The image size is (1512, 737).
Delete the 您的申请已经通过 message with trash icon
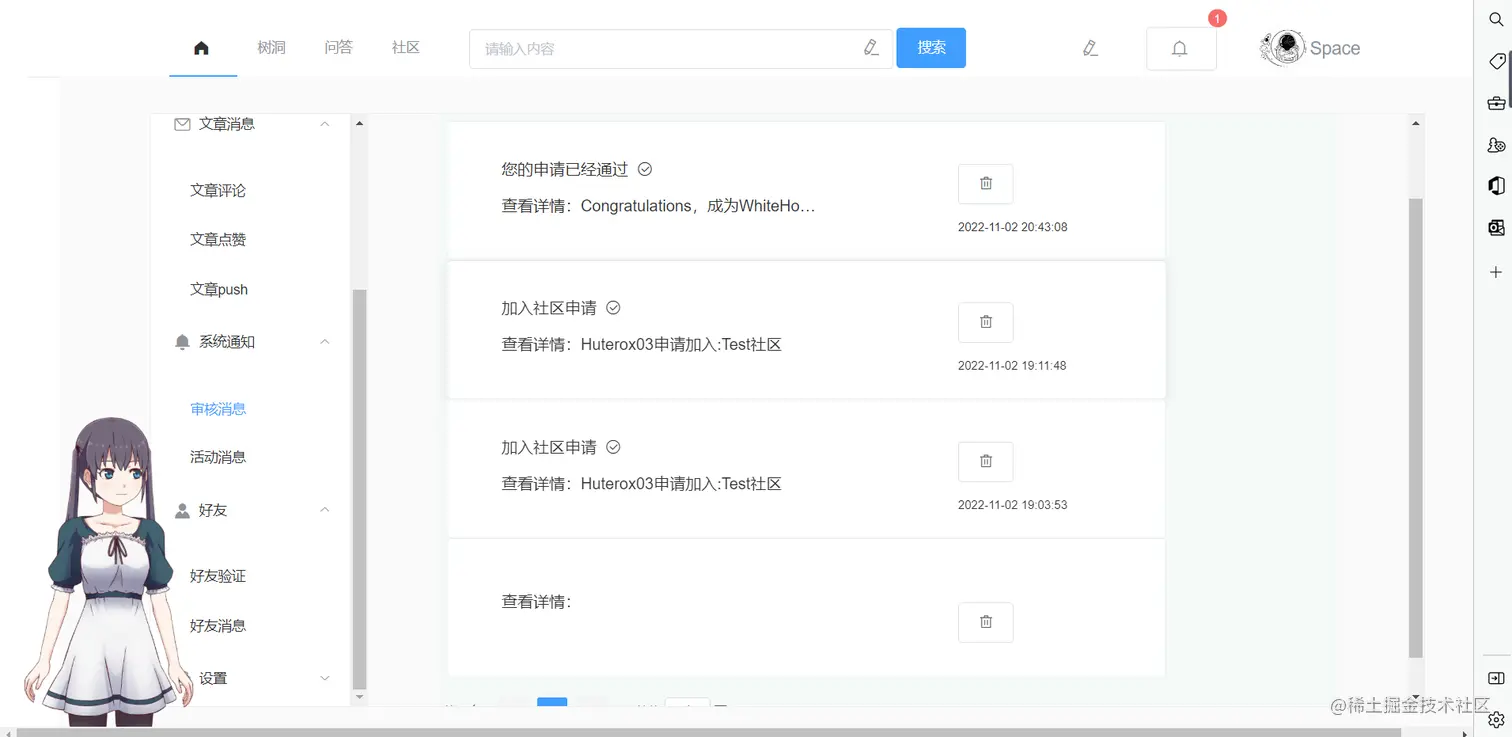985,183
